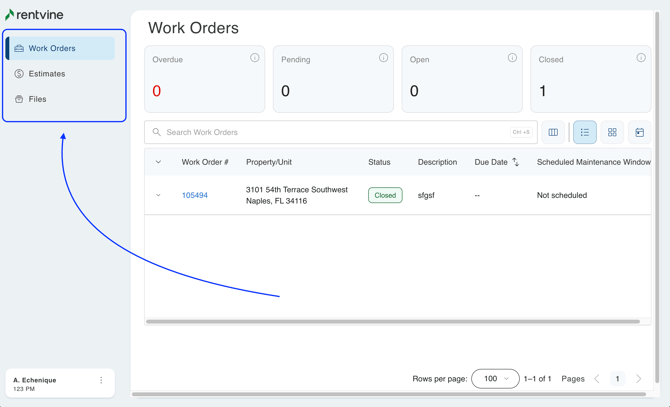Switch to calendar view
Screen dimensions: 670x407
point(640,132)
